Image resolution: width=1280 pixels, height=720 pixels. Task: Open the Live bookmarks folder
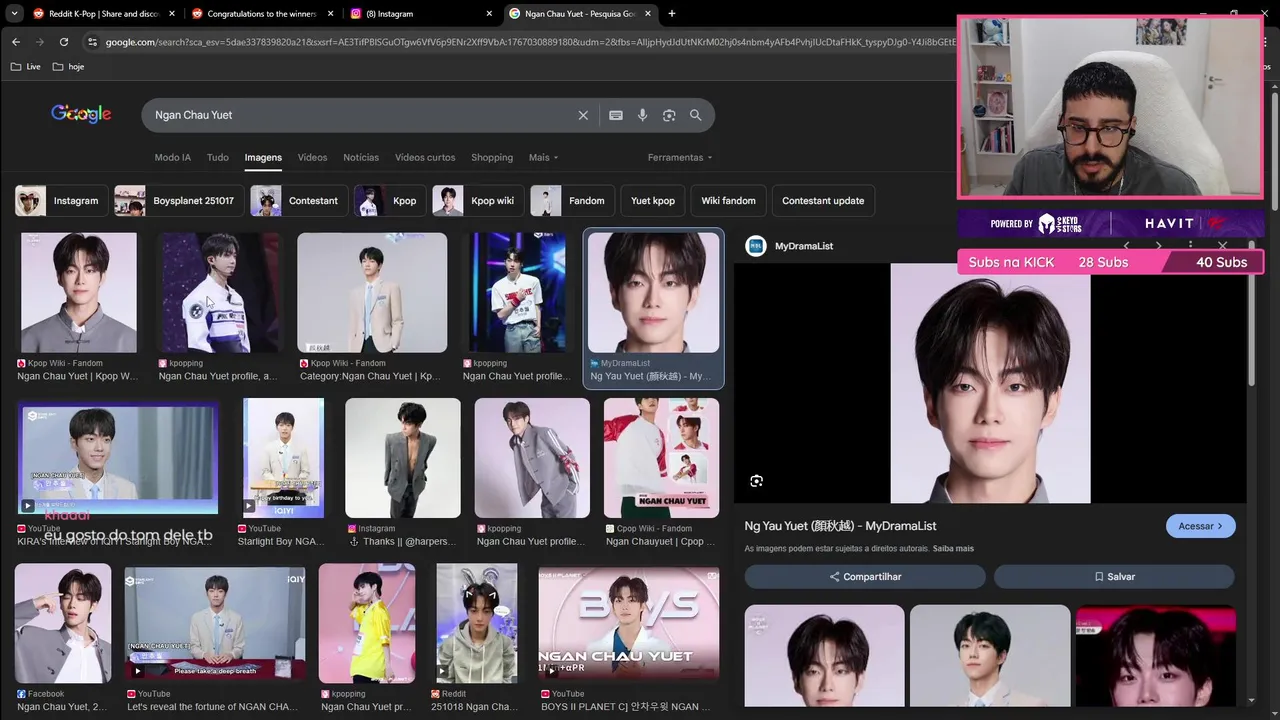point(26,67)
